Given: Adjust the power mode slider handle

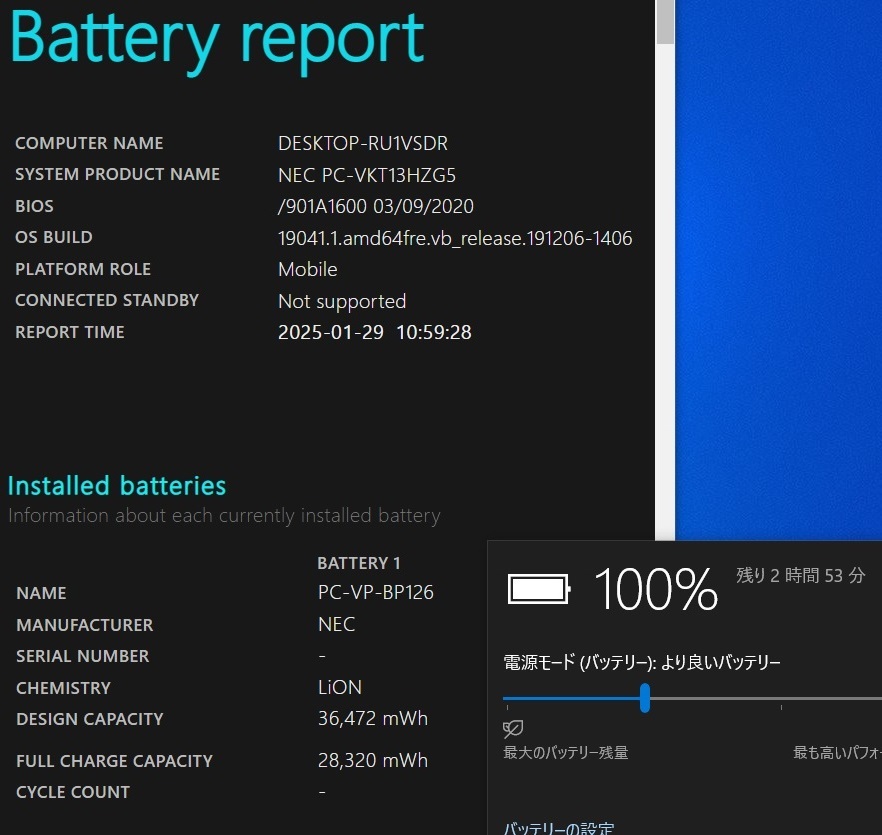Looking at the screenshot, I should (x=645, y=698).
